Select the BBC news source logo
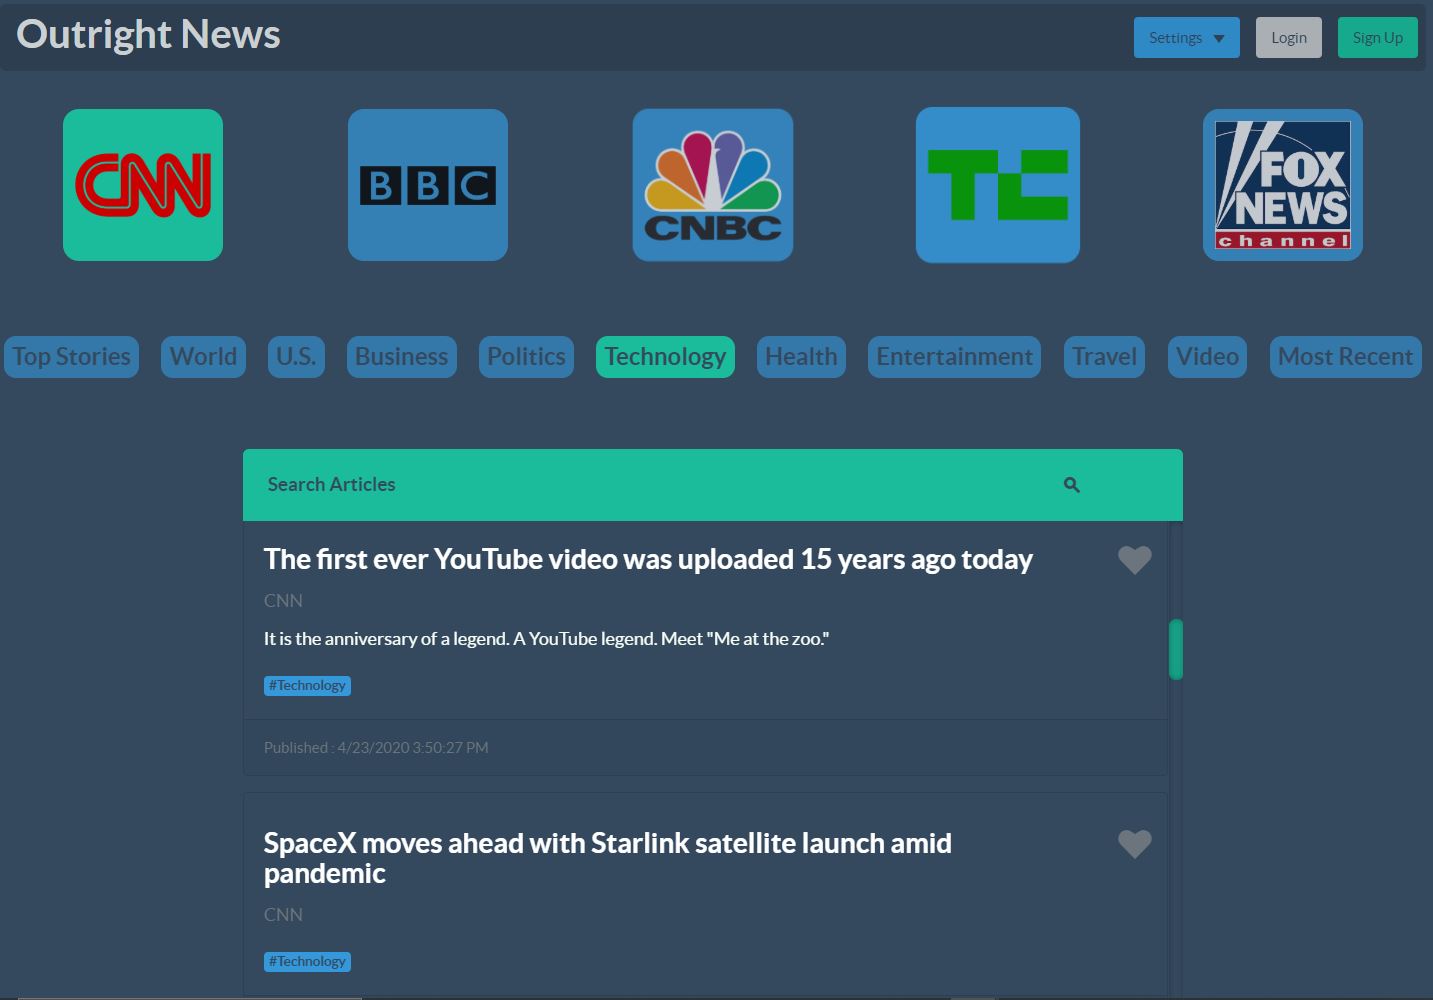Screen dimensions: 1433x1000 pos(428,185)
